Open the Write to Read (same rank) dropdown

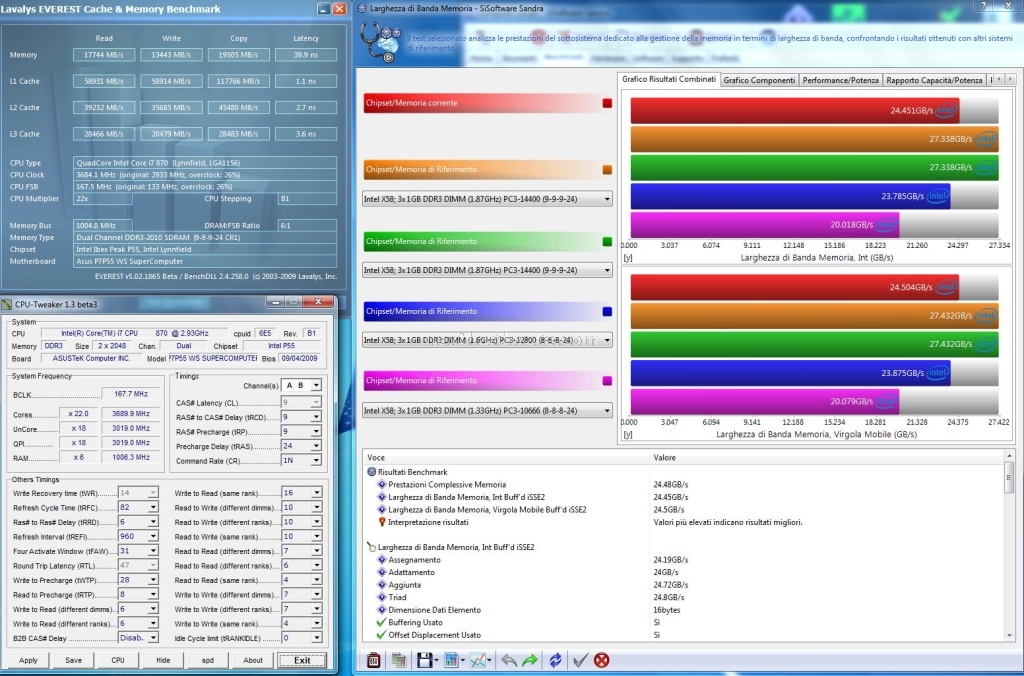pyautogui.click(x=301, y=492)
